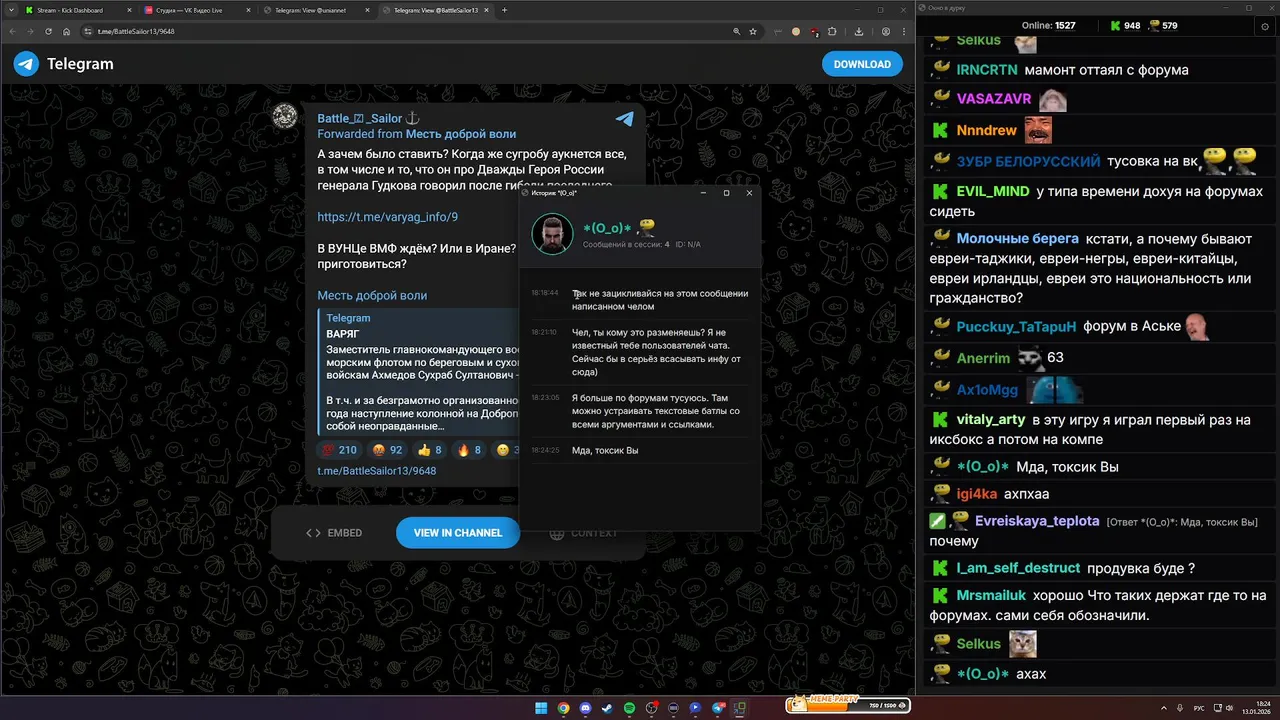Click the paper plane icon on the post

(624, 119)
